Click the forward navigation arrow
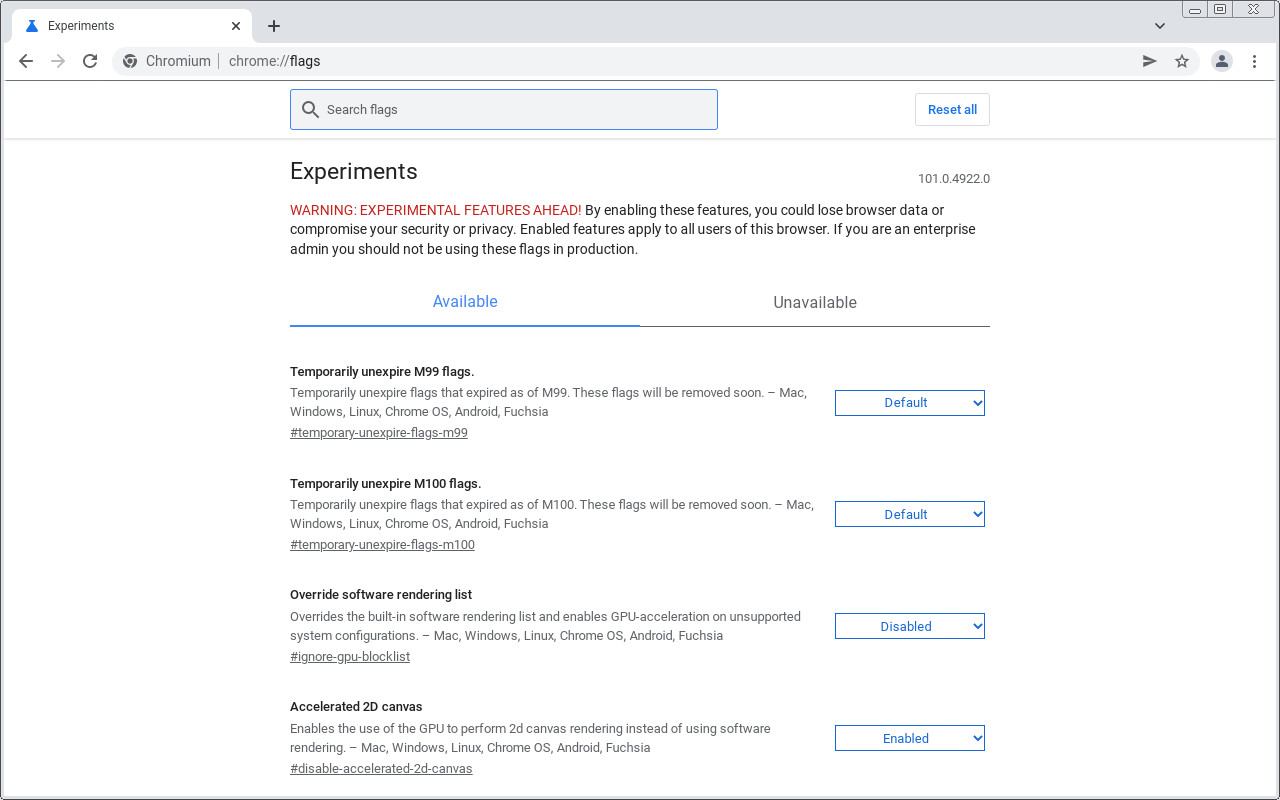1280x800 pixels. click(58, 61)
